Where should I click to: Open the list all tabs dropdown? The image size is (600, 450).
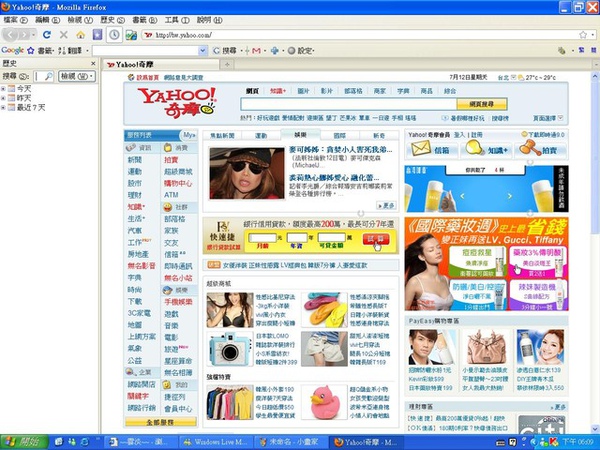[596, 64]
